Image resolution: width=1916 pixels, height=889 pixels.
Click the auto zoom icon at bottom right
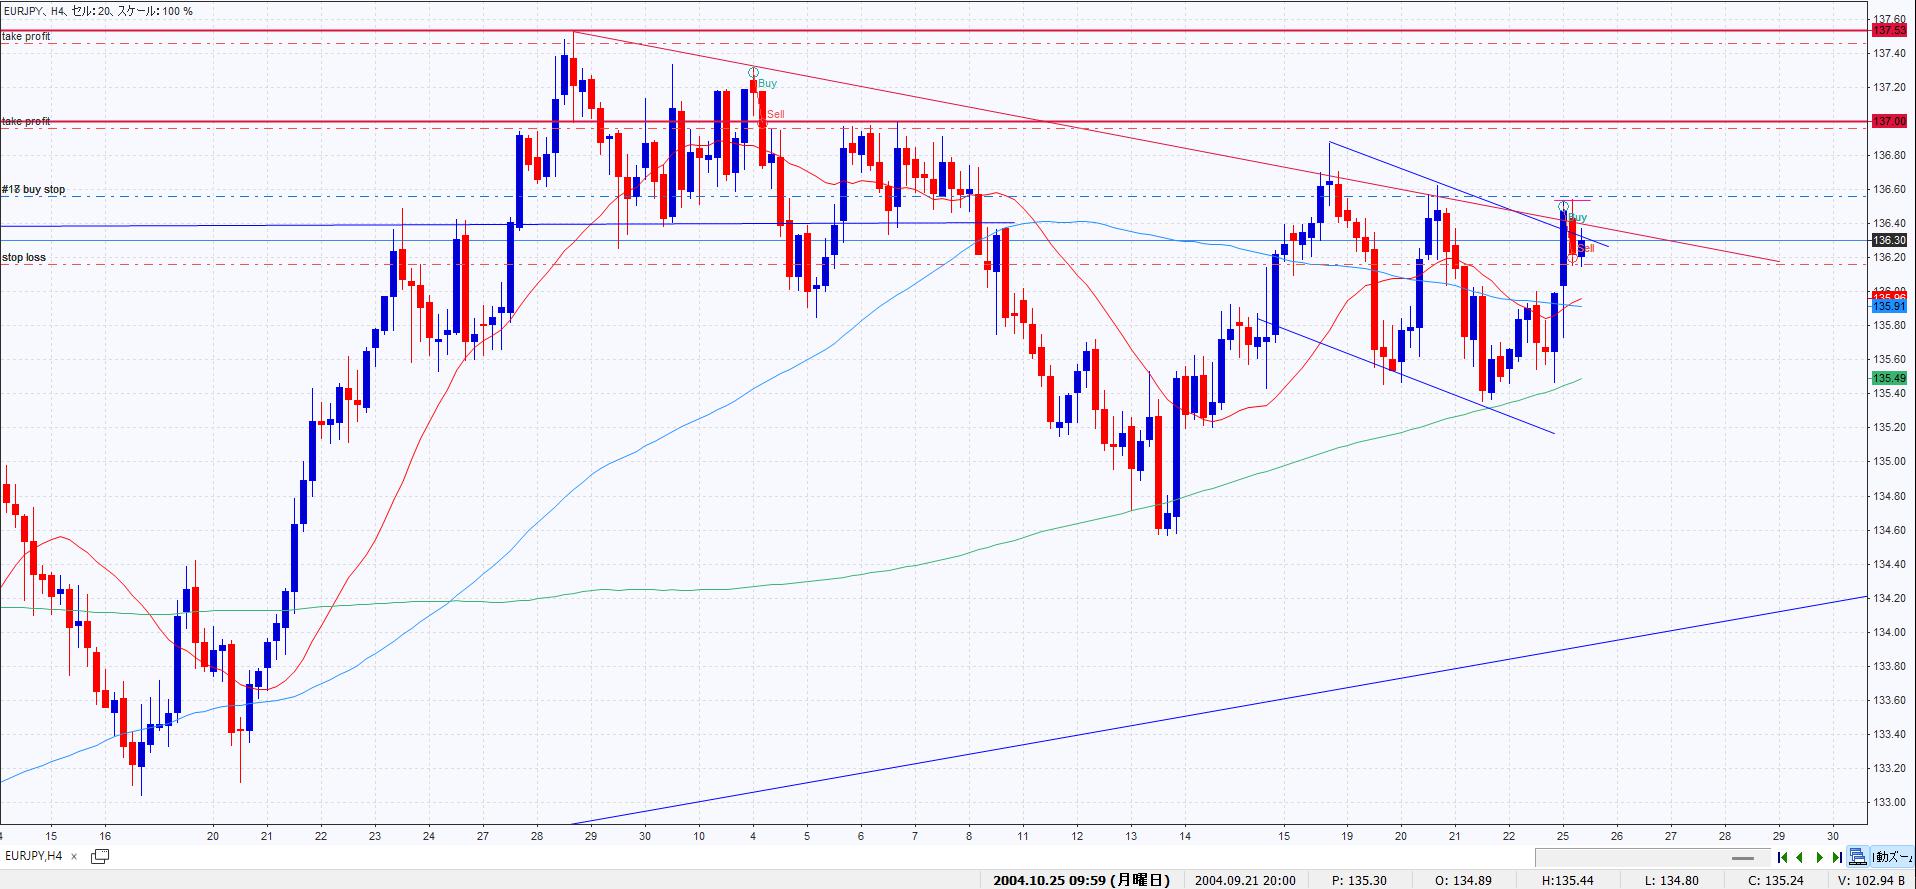point(1858,857)
